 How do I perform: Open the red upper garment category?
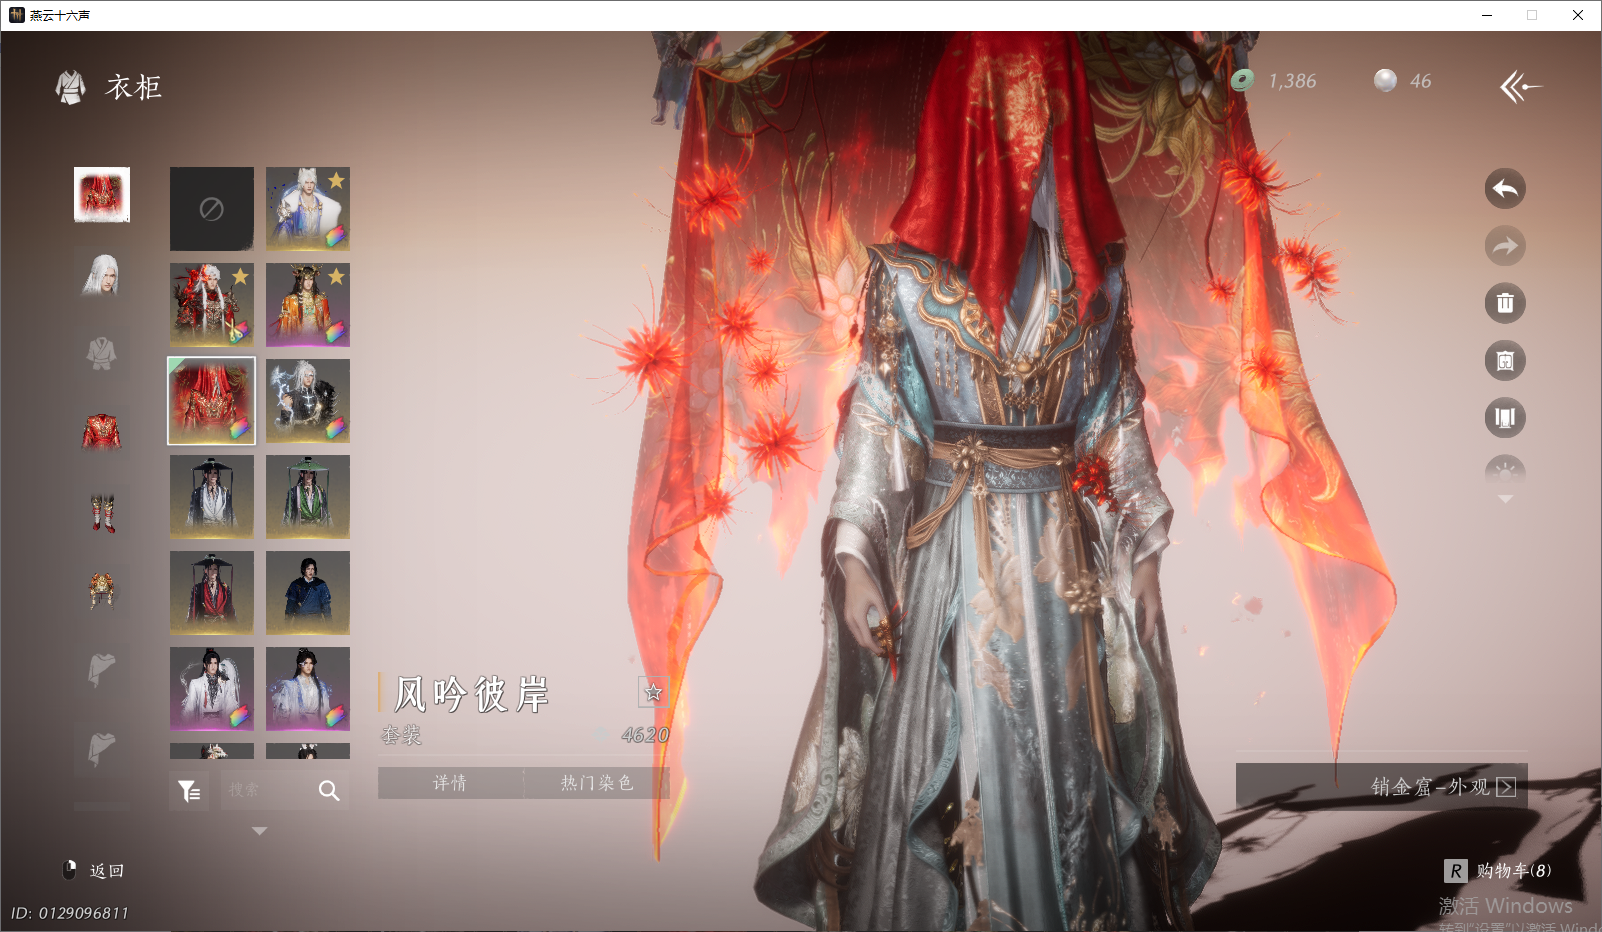tap(102, 432)
